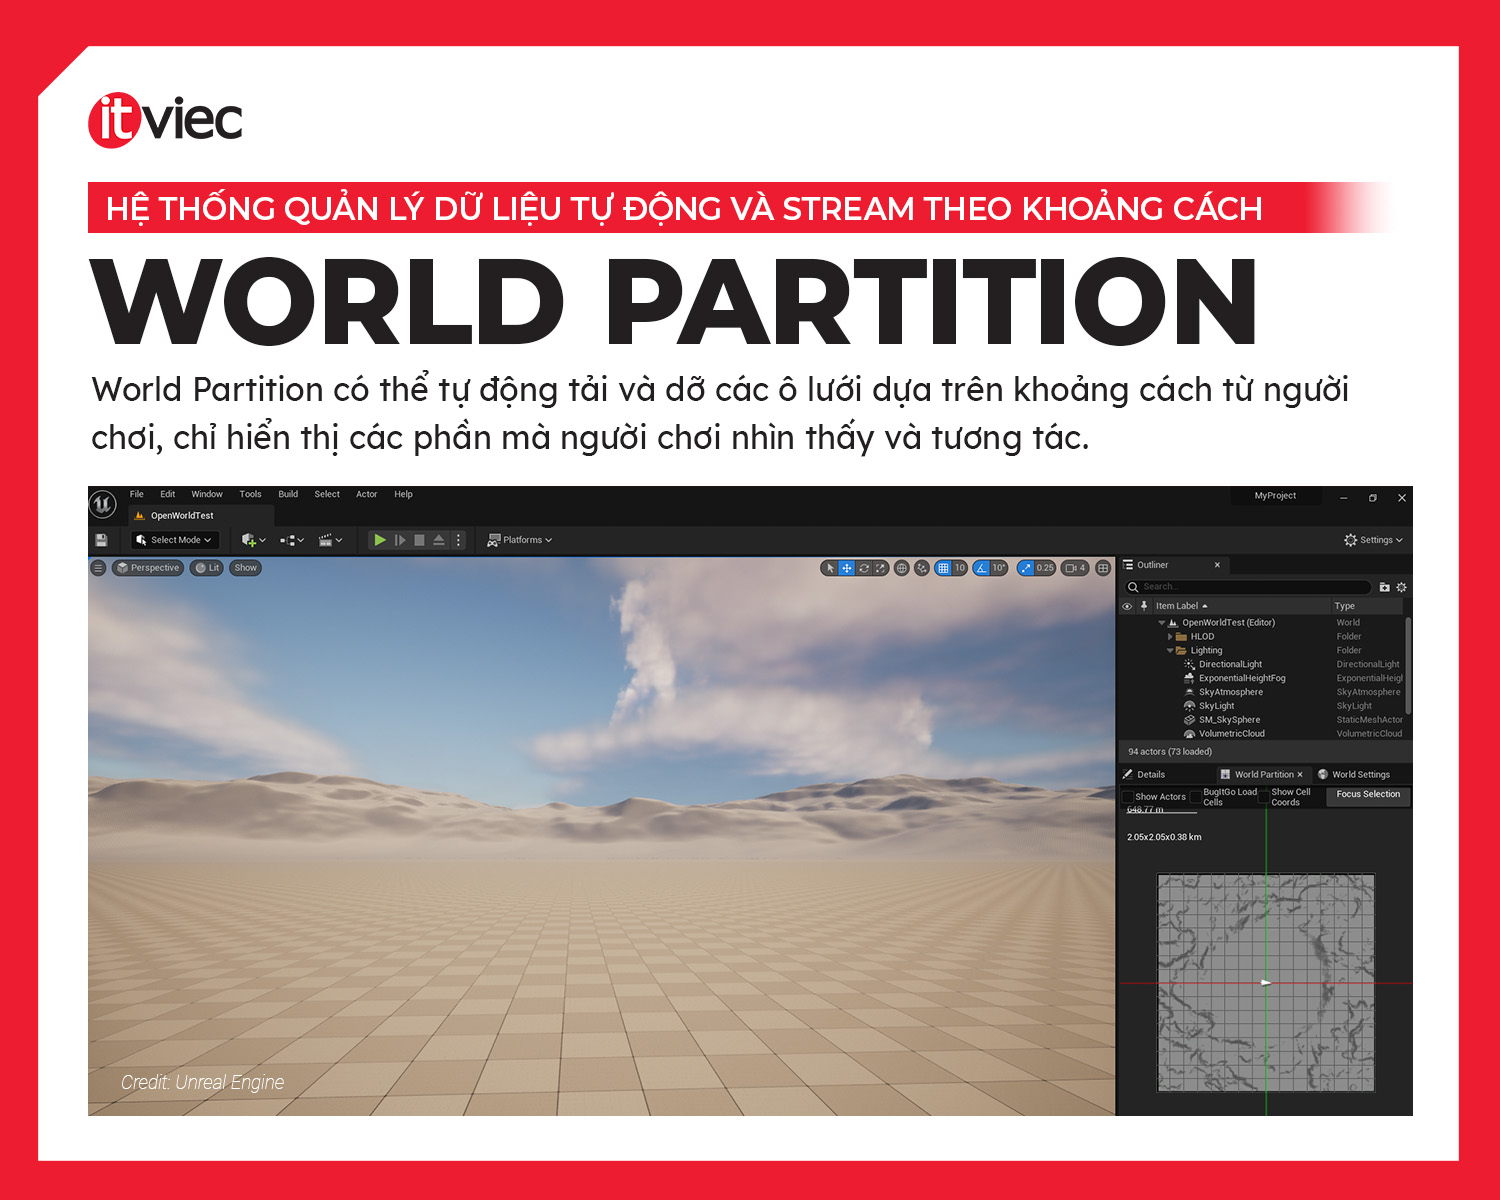
Task: Toggle the rotation angle snapping icon
Action: tap(981, 568)
